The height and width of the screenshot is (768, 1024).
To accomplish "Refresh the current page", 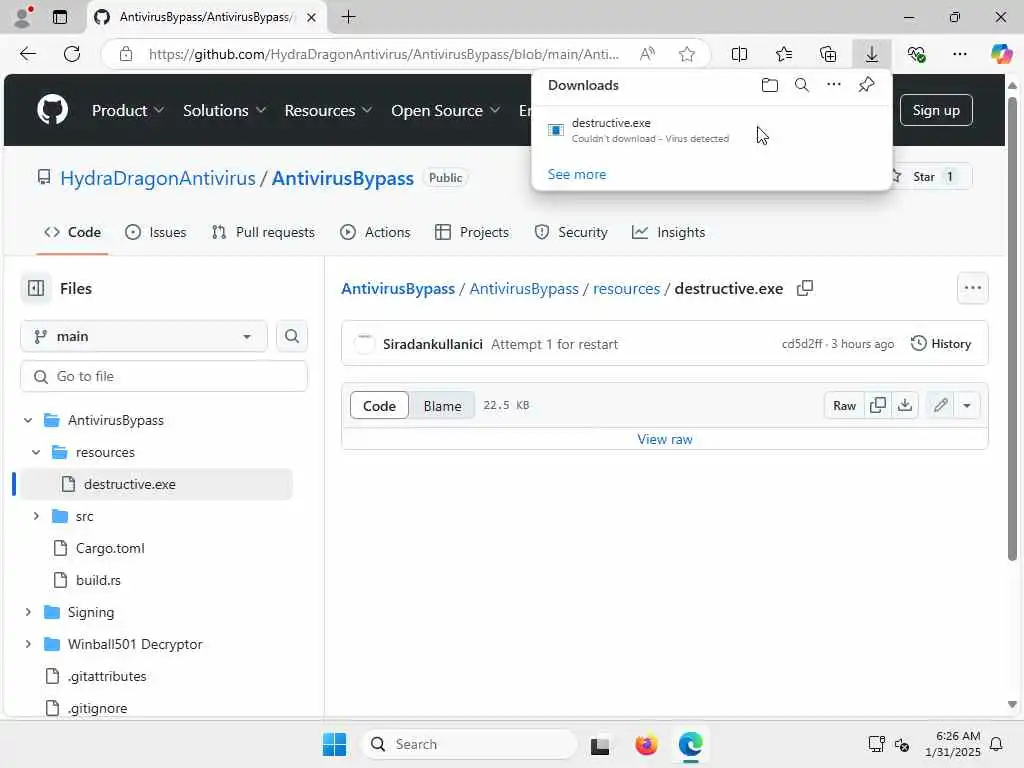I will pyautogui.click(x=72, y=54).
